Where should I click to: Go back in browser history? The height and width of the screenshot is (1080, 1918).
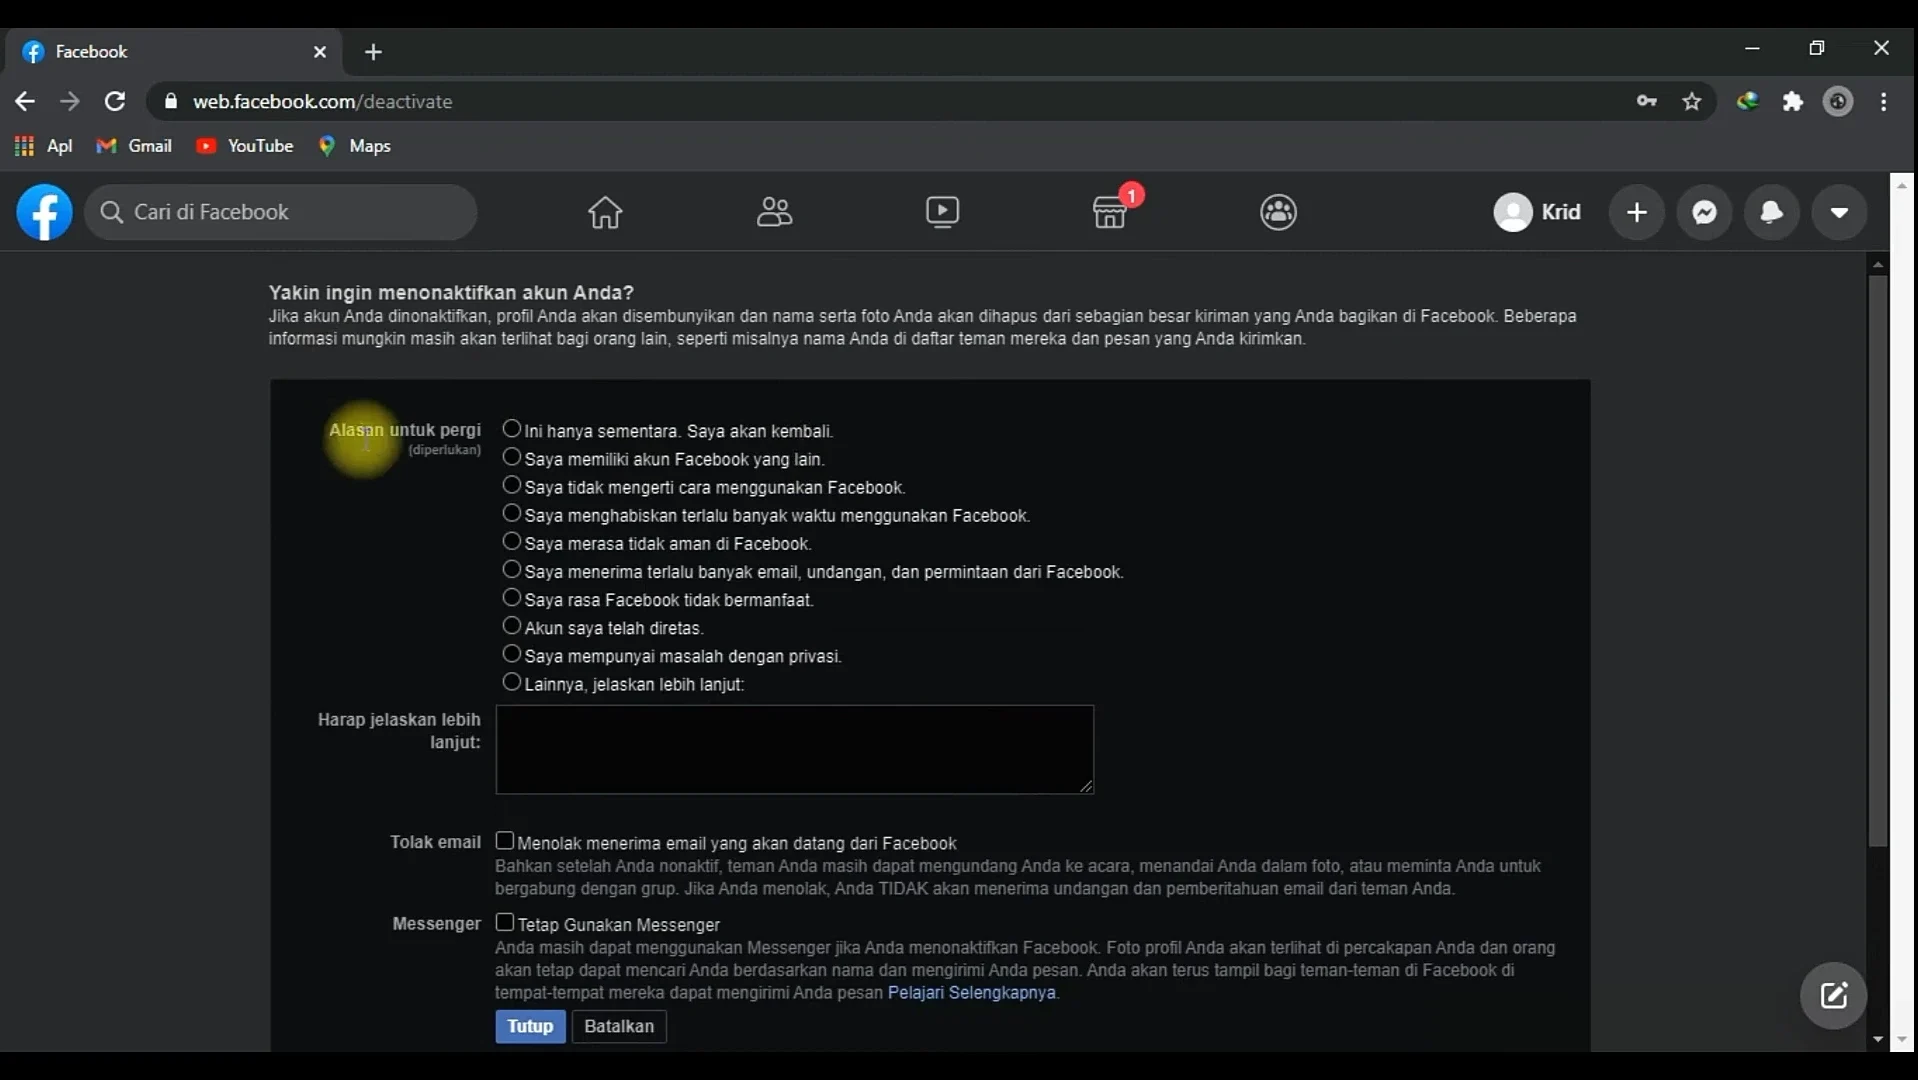pyautogui.click(x=25, y=101)
